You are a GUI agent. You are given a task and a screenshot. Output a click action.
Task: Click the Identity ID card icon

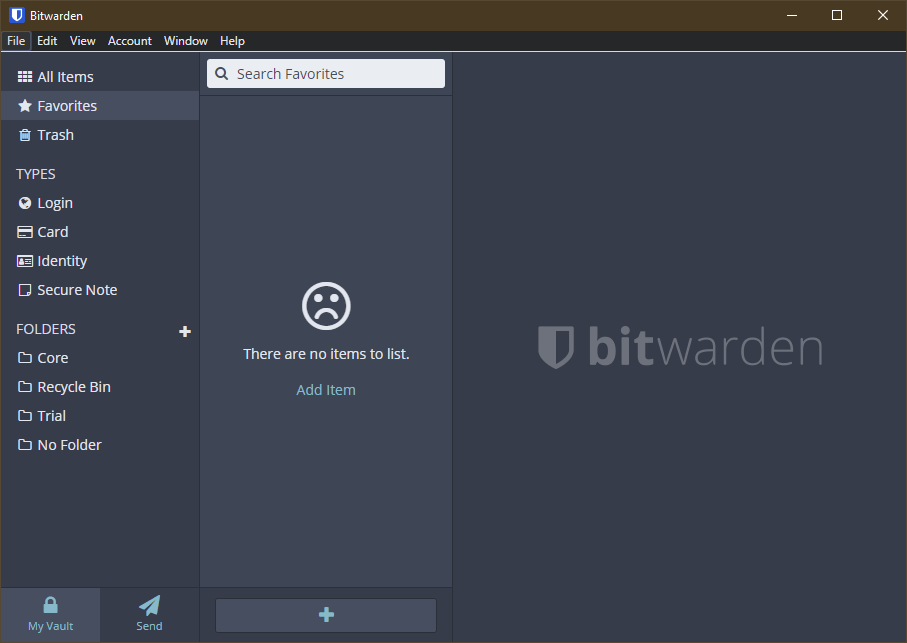coord(25,261)
